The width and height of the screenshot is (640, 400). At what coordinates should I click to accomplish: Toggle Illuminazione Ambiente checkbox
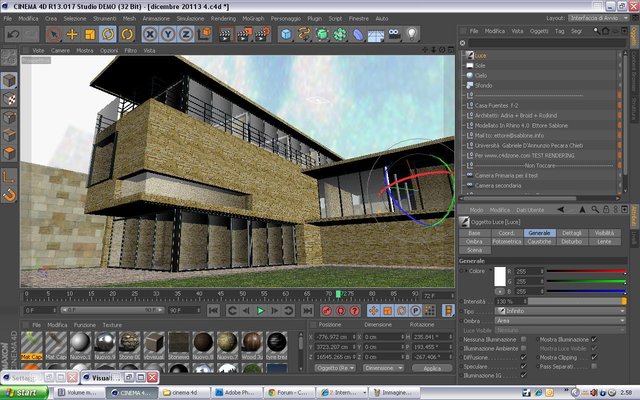tap(523, 349)
